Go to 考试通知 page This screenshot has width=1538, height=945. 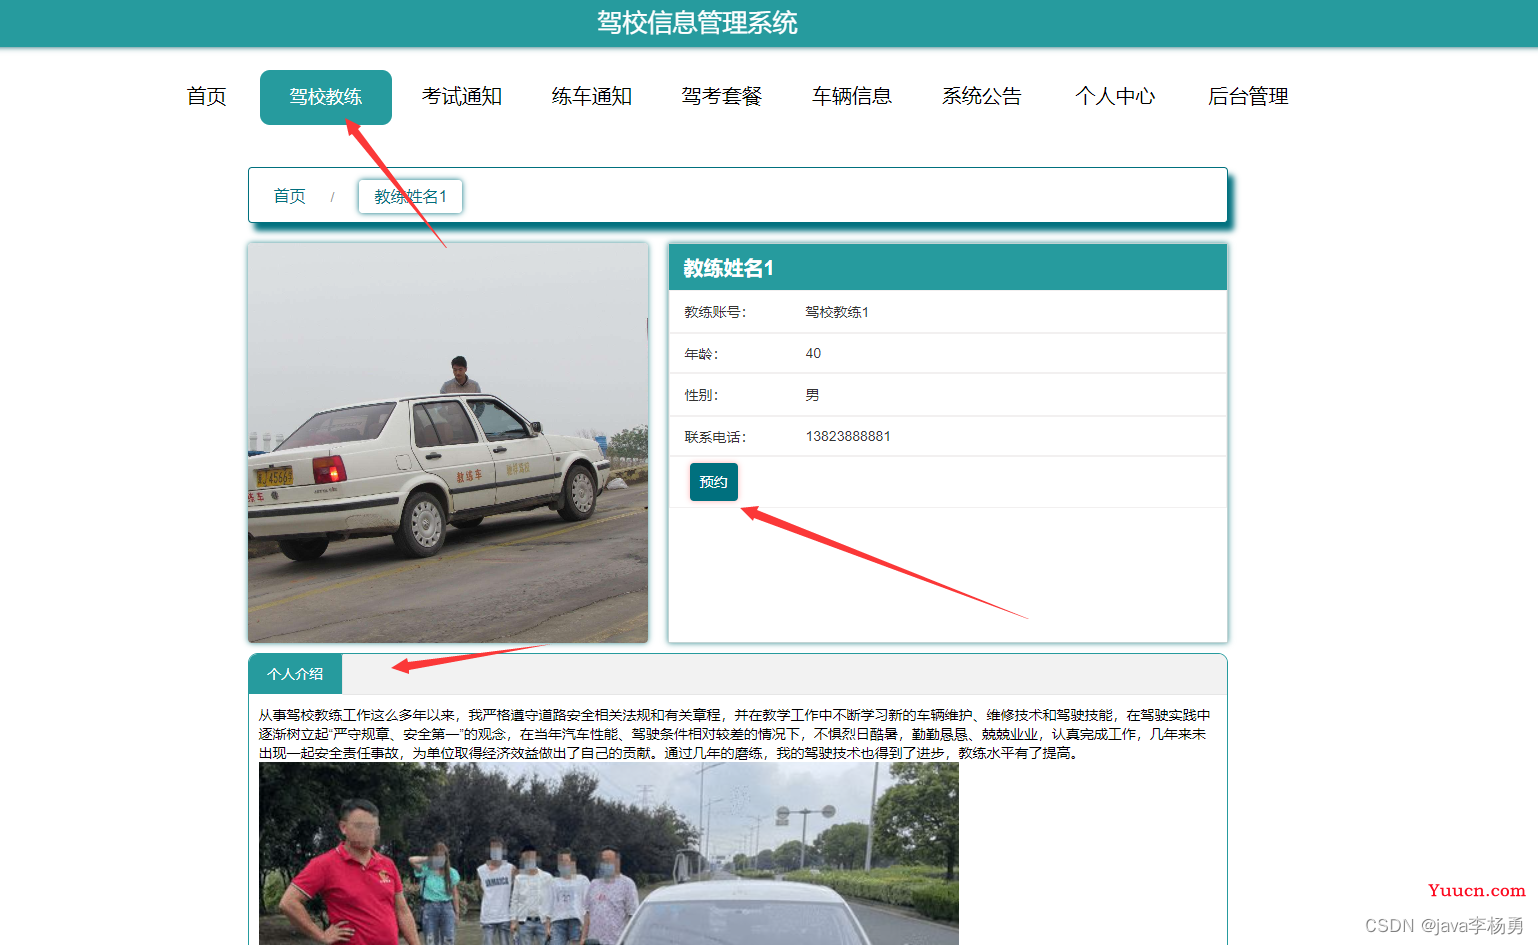click(461, 96)
